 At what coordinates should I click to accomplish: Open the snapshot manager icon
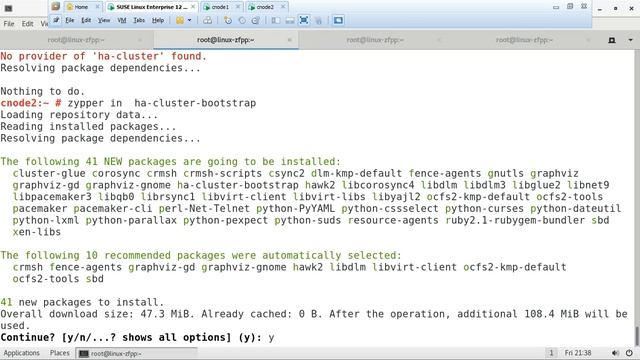(x=256, y=20)
